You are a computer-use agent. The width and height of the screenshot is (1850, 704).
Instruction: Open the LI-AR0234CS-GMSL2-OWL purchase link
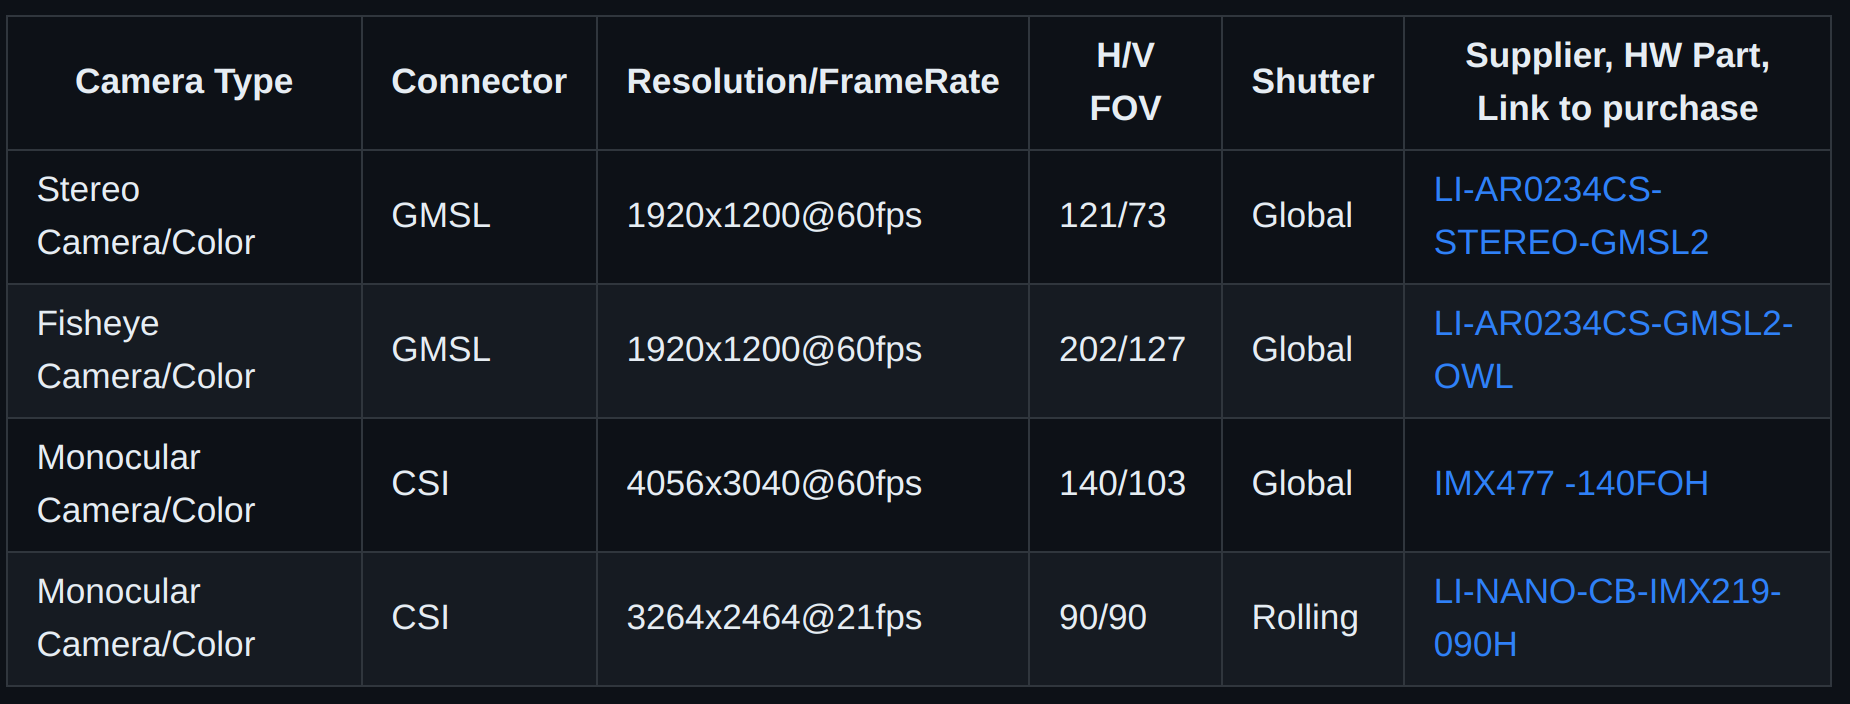tap(1612, 350)
